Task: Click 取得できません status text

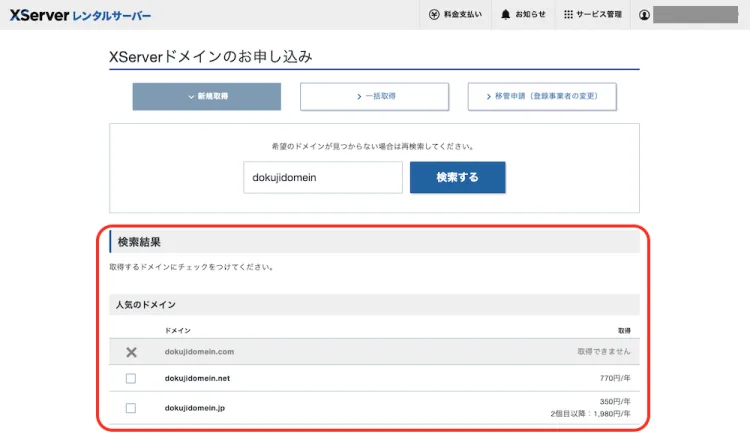Action: tap(604, 352)
